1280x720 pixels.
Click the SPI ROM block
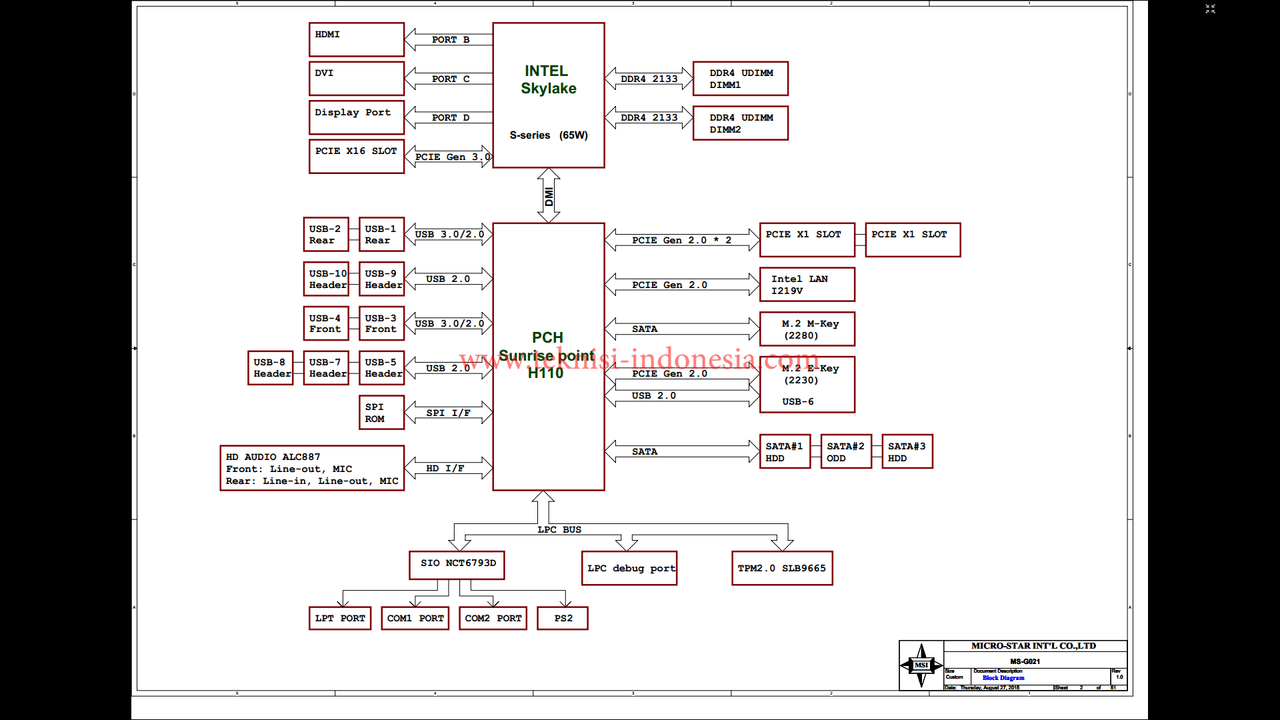click(382, 412)
